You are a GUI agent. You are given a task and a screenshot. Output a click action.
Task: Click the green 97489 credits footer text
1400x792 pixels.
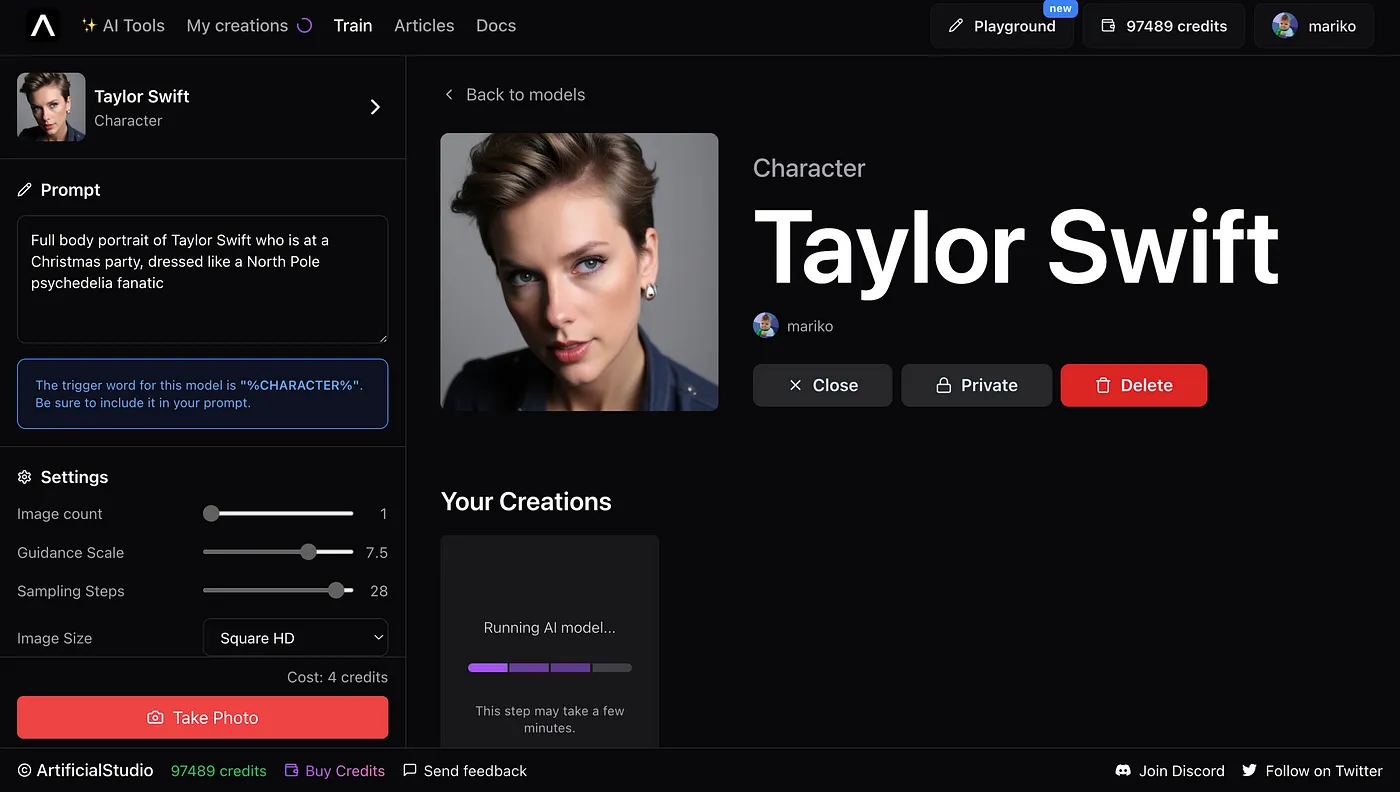click(219, 771)
